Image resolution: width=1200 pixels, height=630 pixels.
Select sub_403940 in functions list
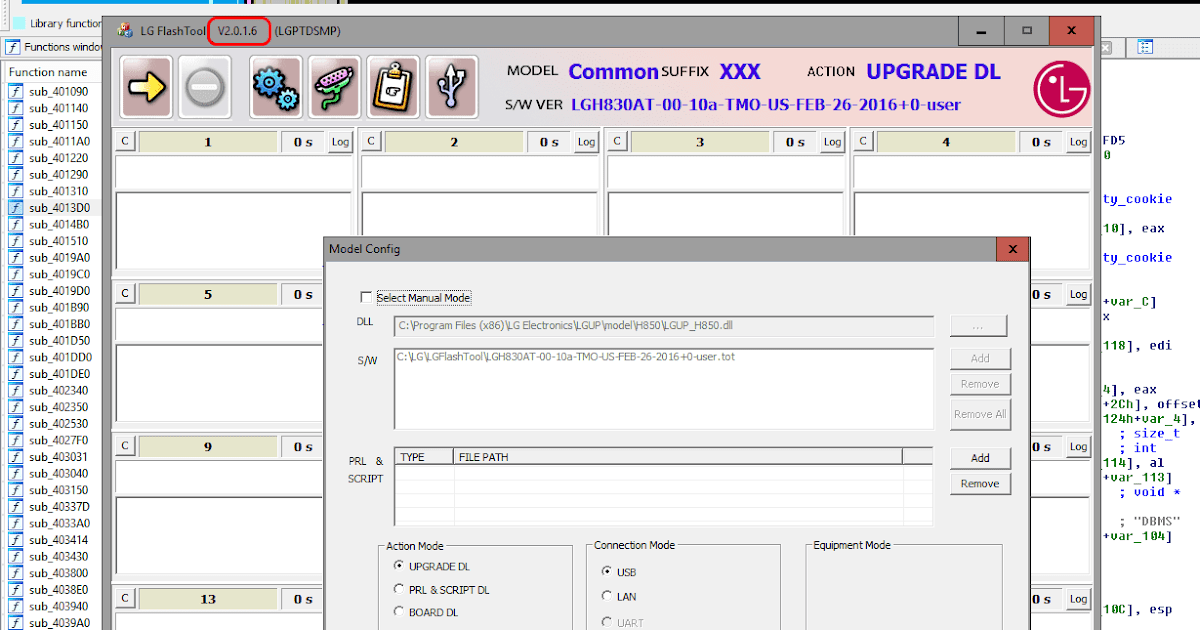pyautogui.click(x=58, y=606)
